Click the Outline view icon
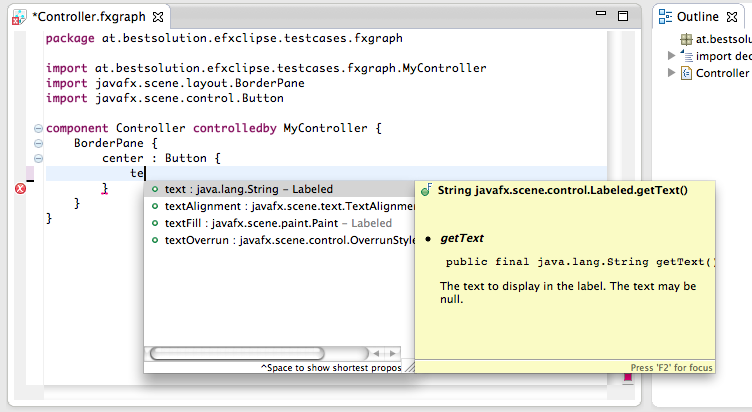The width and height of the screenshot is (752, 412). tap(665, 16)
